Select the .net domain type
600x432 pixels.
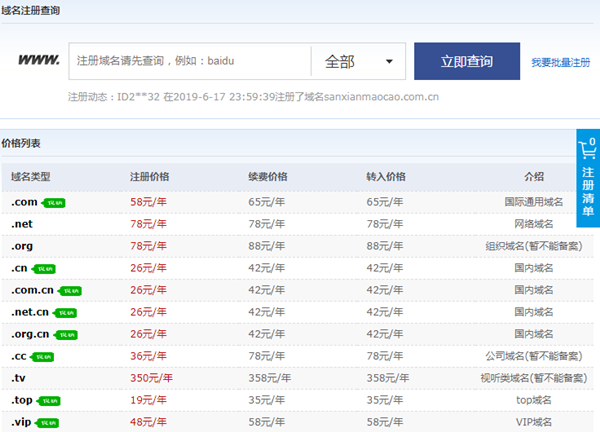pyautogui.click(x=22, y=224)
